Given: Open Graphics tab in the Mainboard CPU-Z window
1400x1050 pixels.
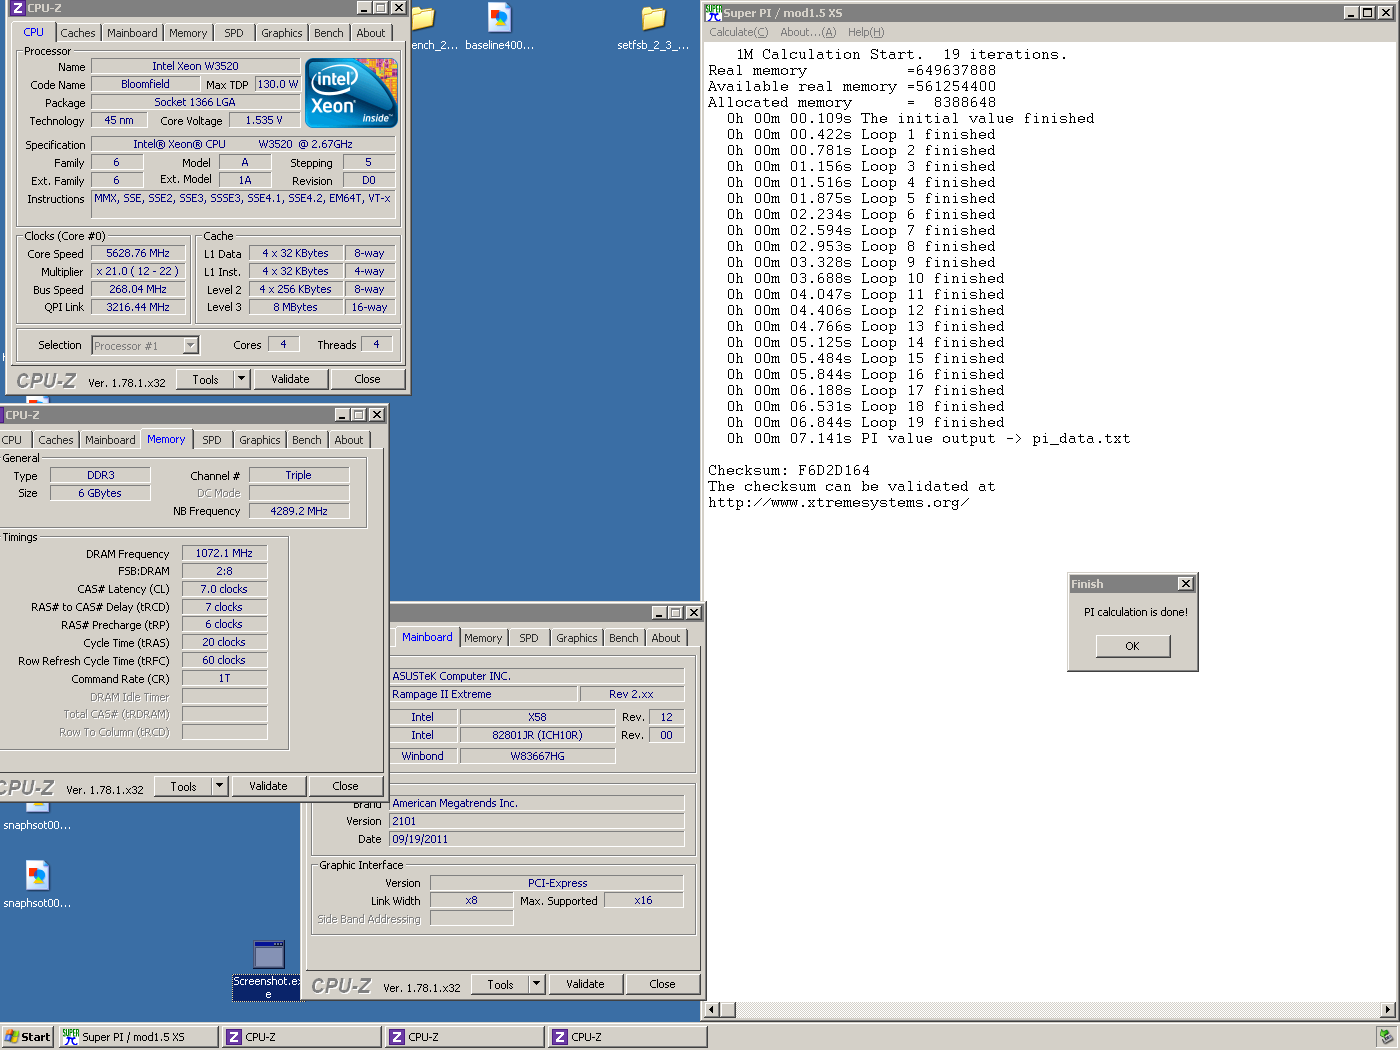Looking at the screenshot, I should pos(577,638).
